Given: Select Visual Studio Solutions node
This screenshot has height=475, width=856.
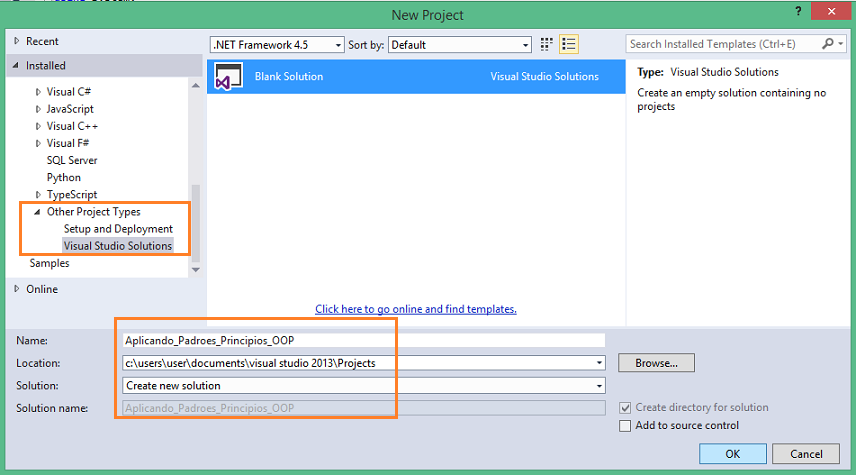Looking at the screenshot, I should point(118,246).
